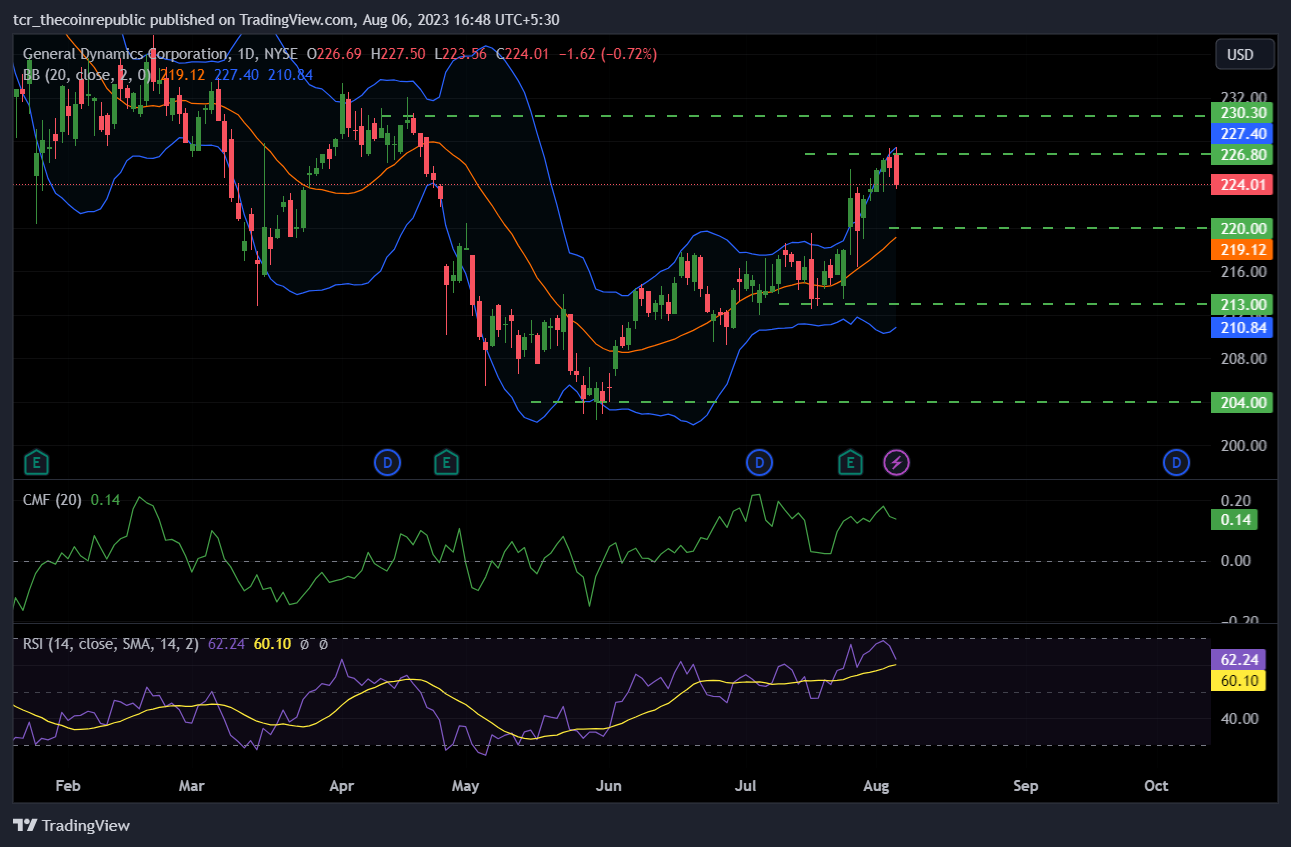
Task: Click the dividend D marker in mid-April
Action: 387,462
